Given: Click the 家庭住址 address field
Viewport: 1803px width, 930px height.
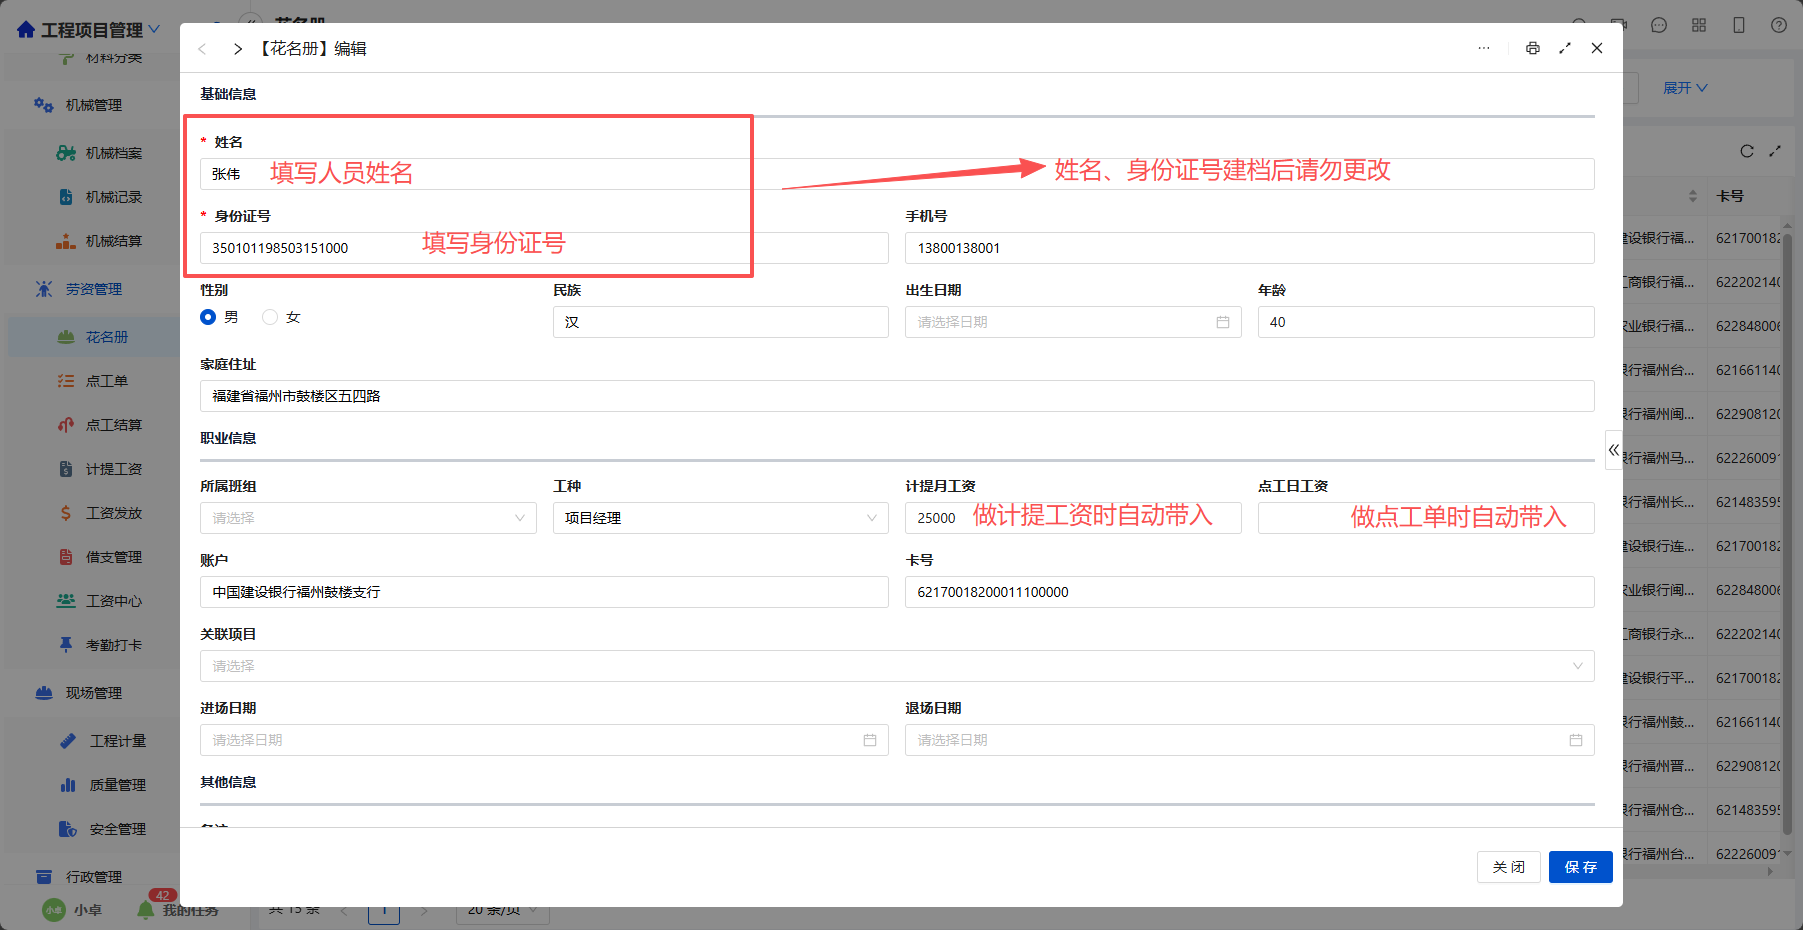Looking at the screenshot, I should [897, 396].
